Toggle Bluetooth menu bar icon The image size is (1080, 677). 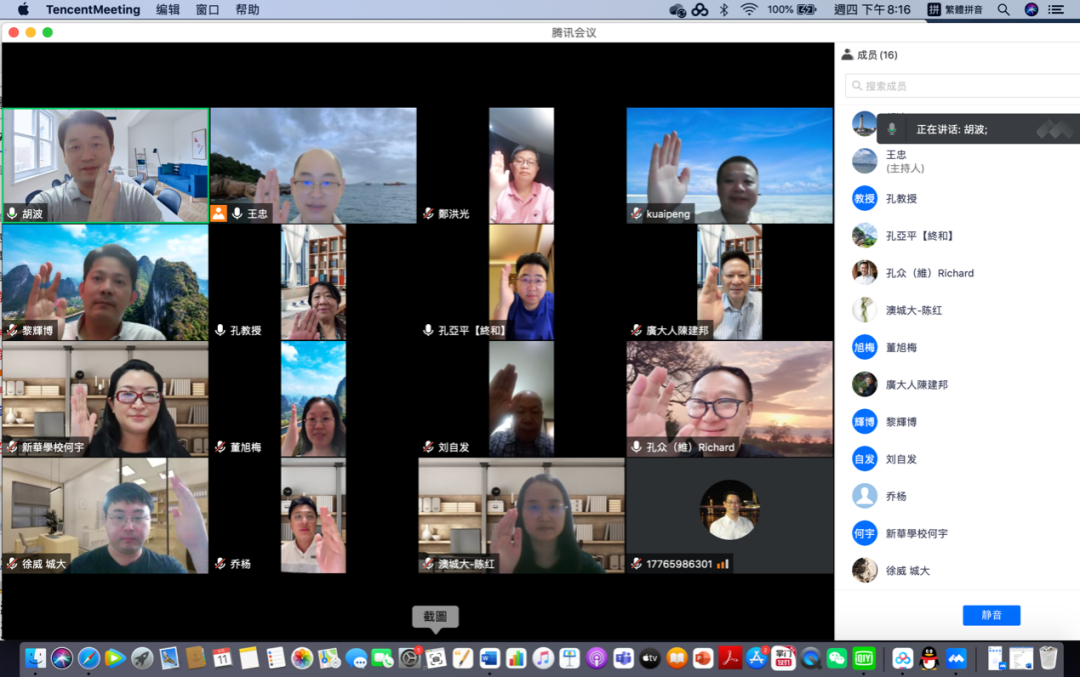[x=725, y=9]
